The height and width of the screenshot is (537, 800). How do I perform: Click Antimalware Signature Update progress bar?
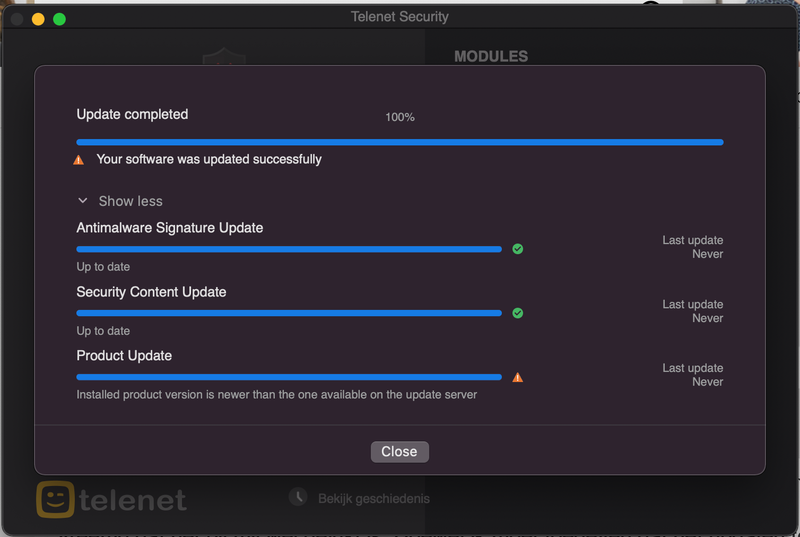pyautogui.click(x=289, y=249)
